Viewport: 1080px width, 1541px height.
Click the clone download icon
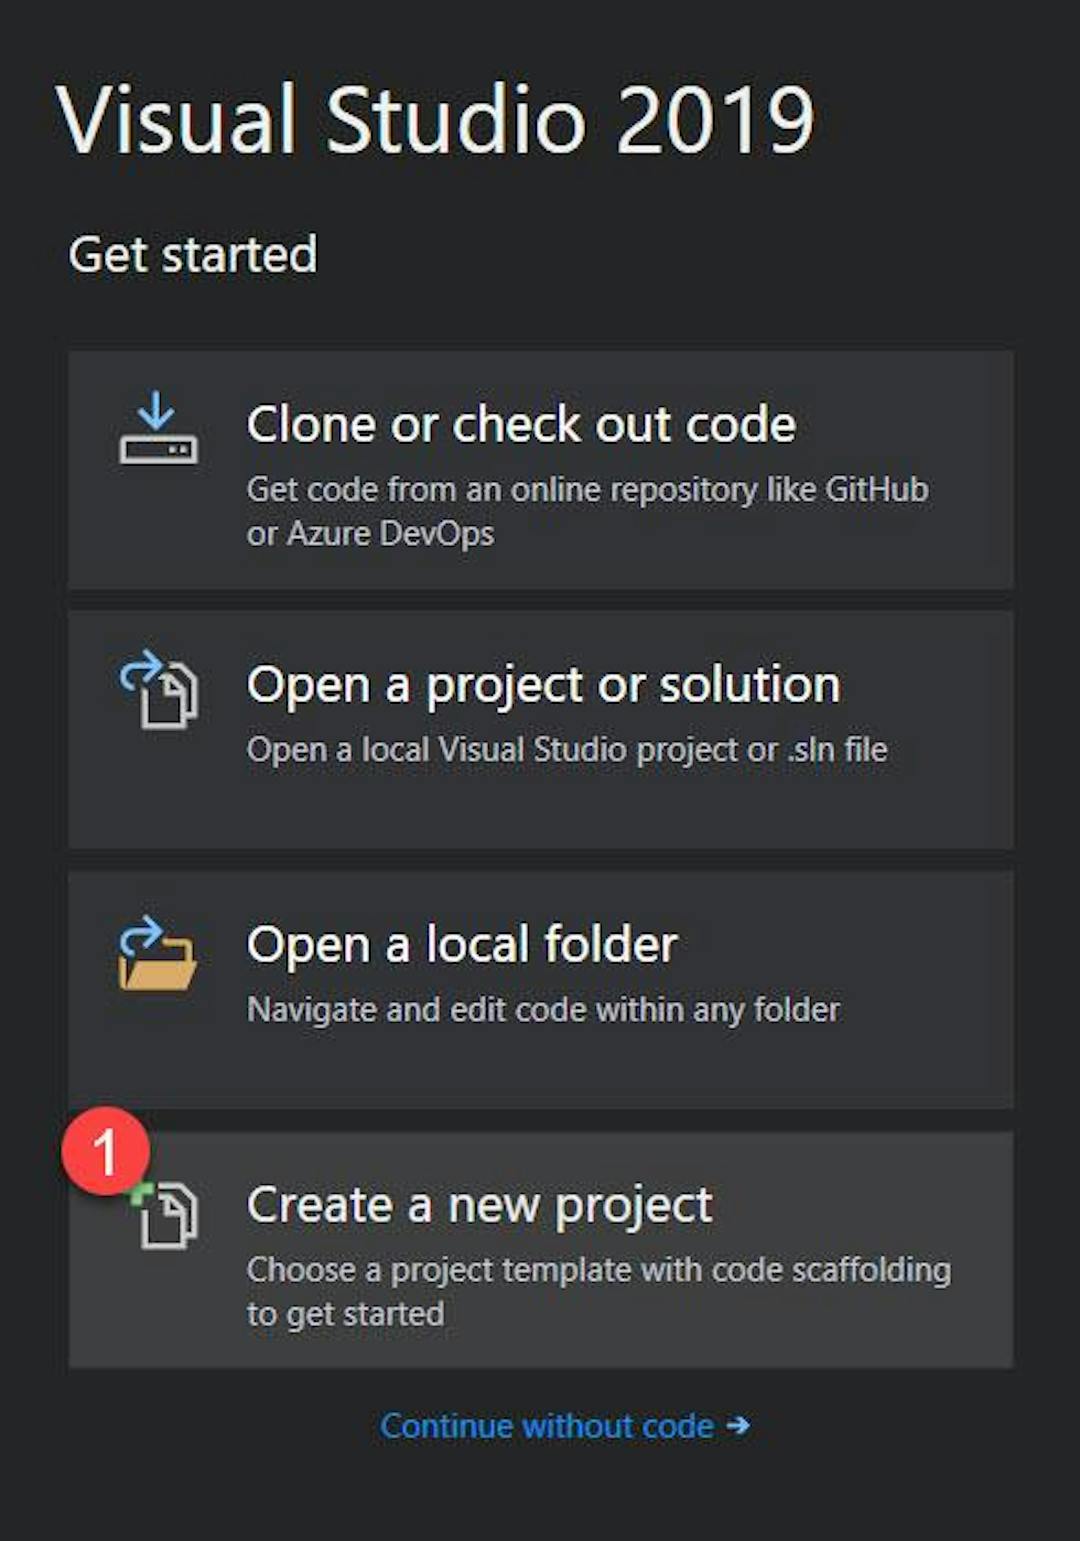[x=158, y=428]
